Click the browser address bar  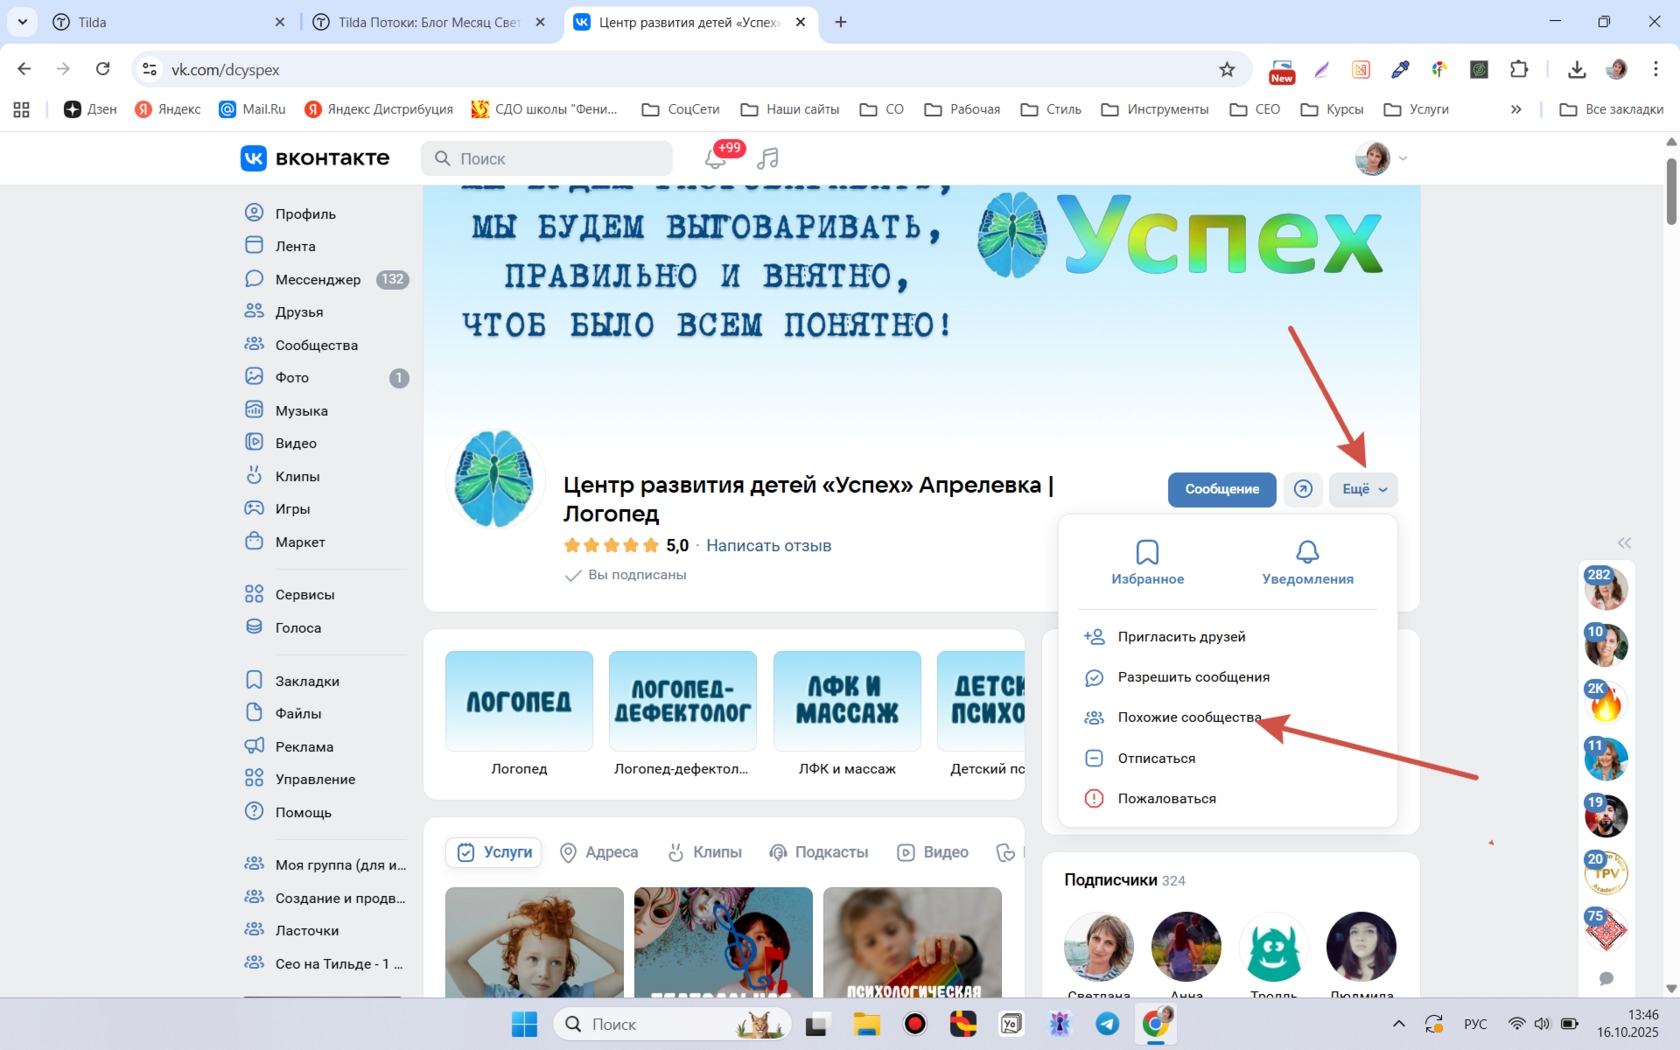(x=690, y=69)
